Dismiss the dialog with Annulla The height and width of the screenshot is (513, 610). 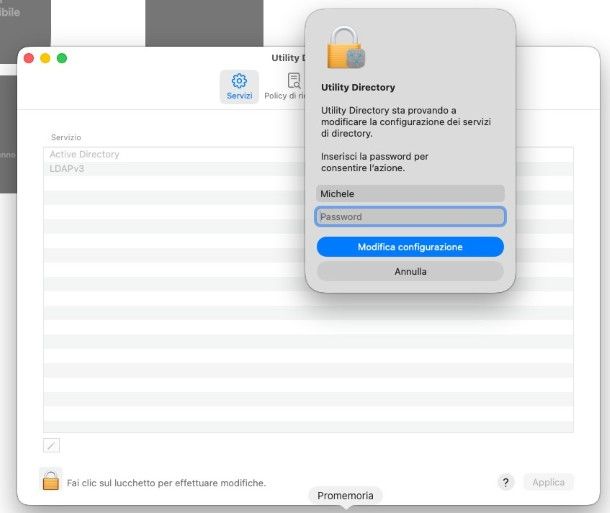tap(410, 271)
